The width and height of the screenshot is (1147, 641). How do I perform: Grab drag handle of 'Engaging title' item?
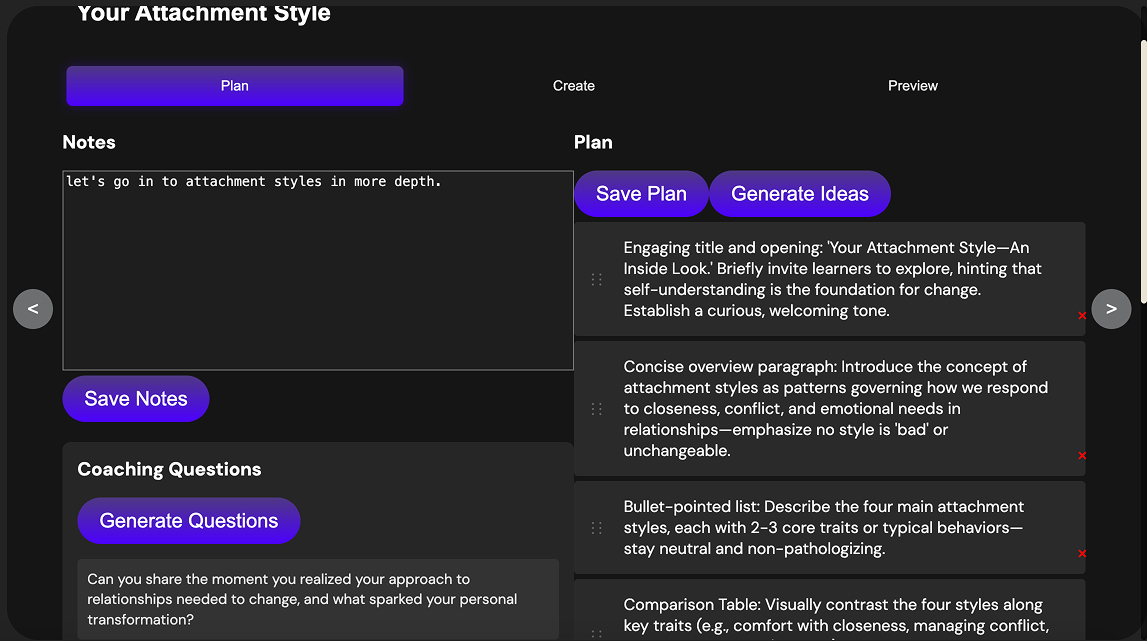(597, 280)
